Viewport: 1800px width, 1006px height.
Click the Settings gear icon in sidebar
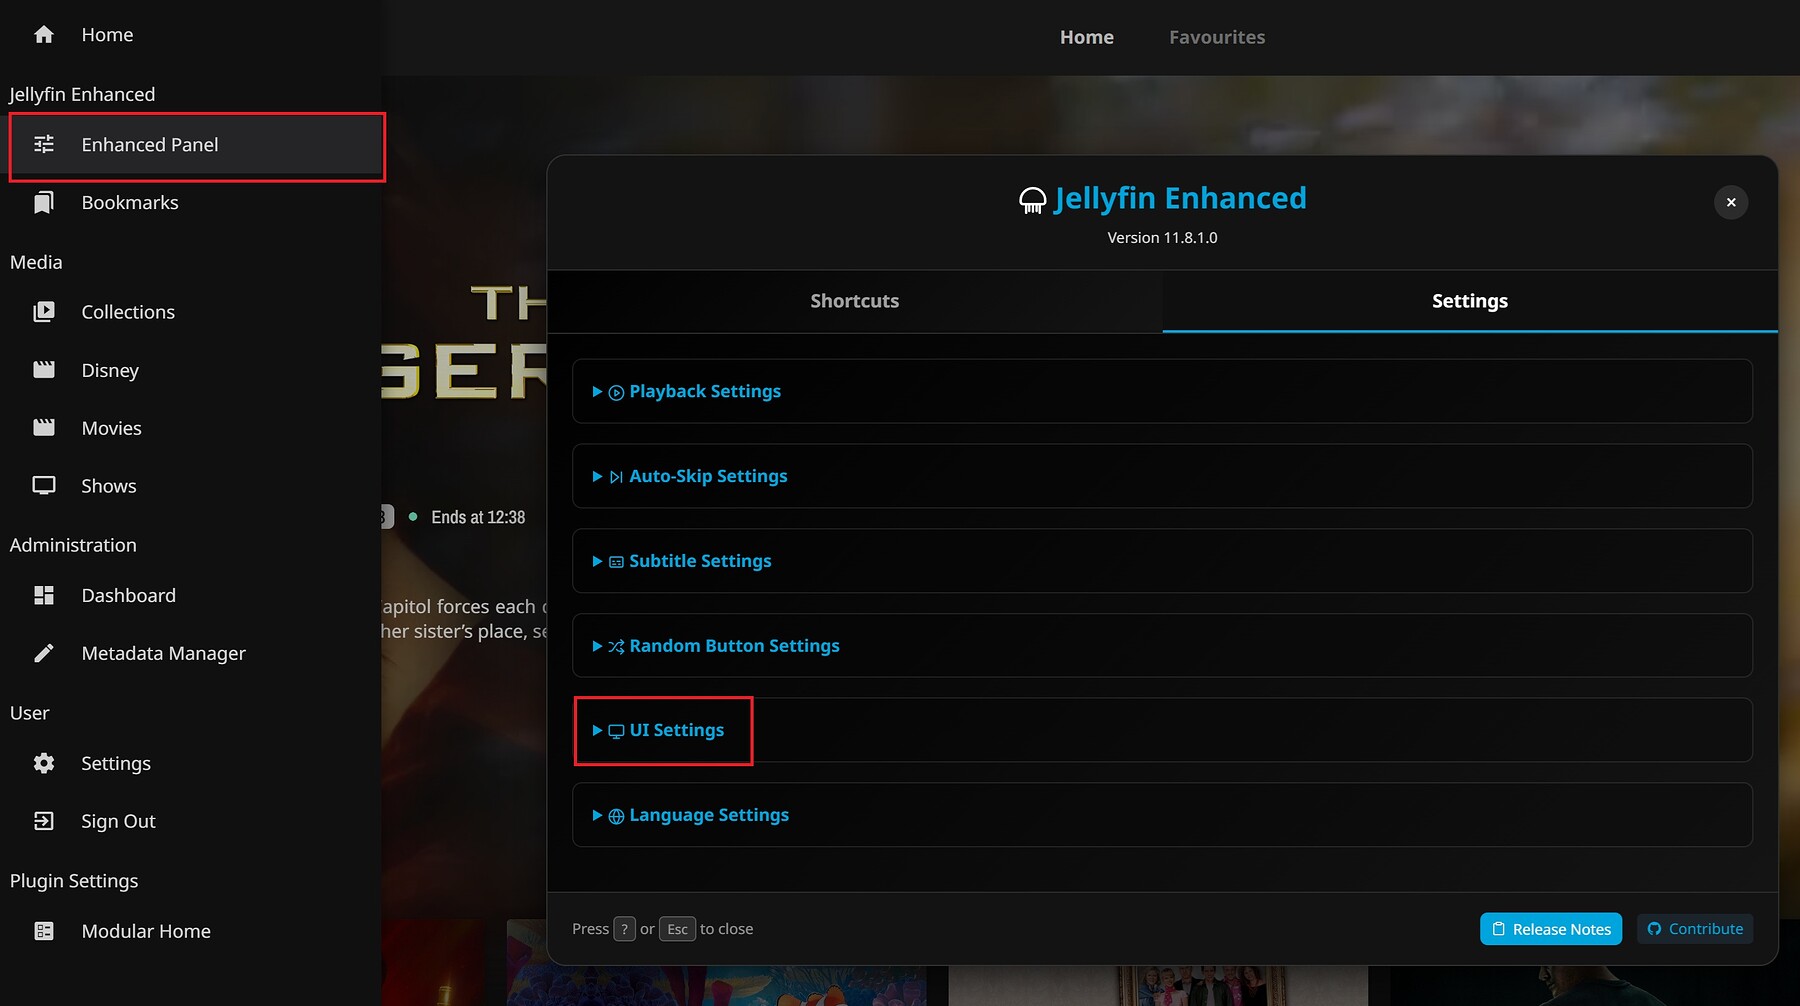pyautogui.click(x=44, y=764)
